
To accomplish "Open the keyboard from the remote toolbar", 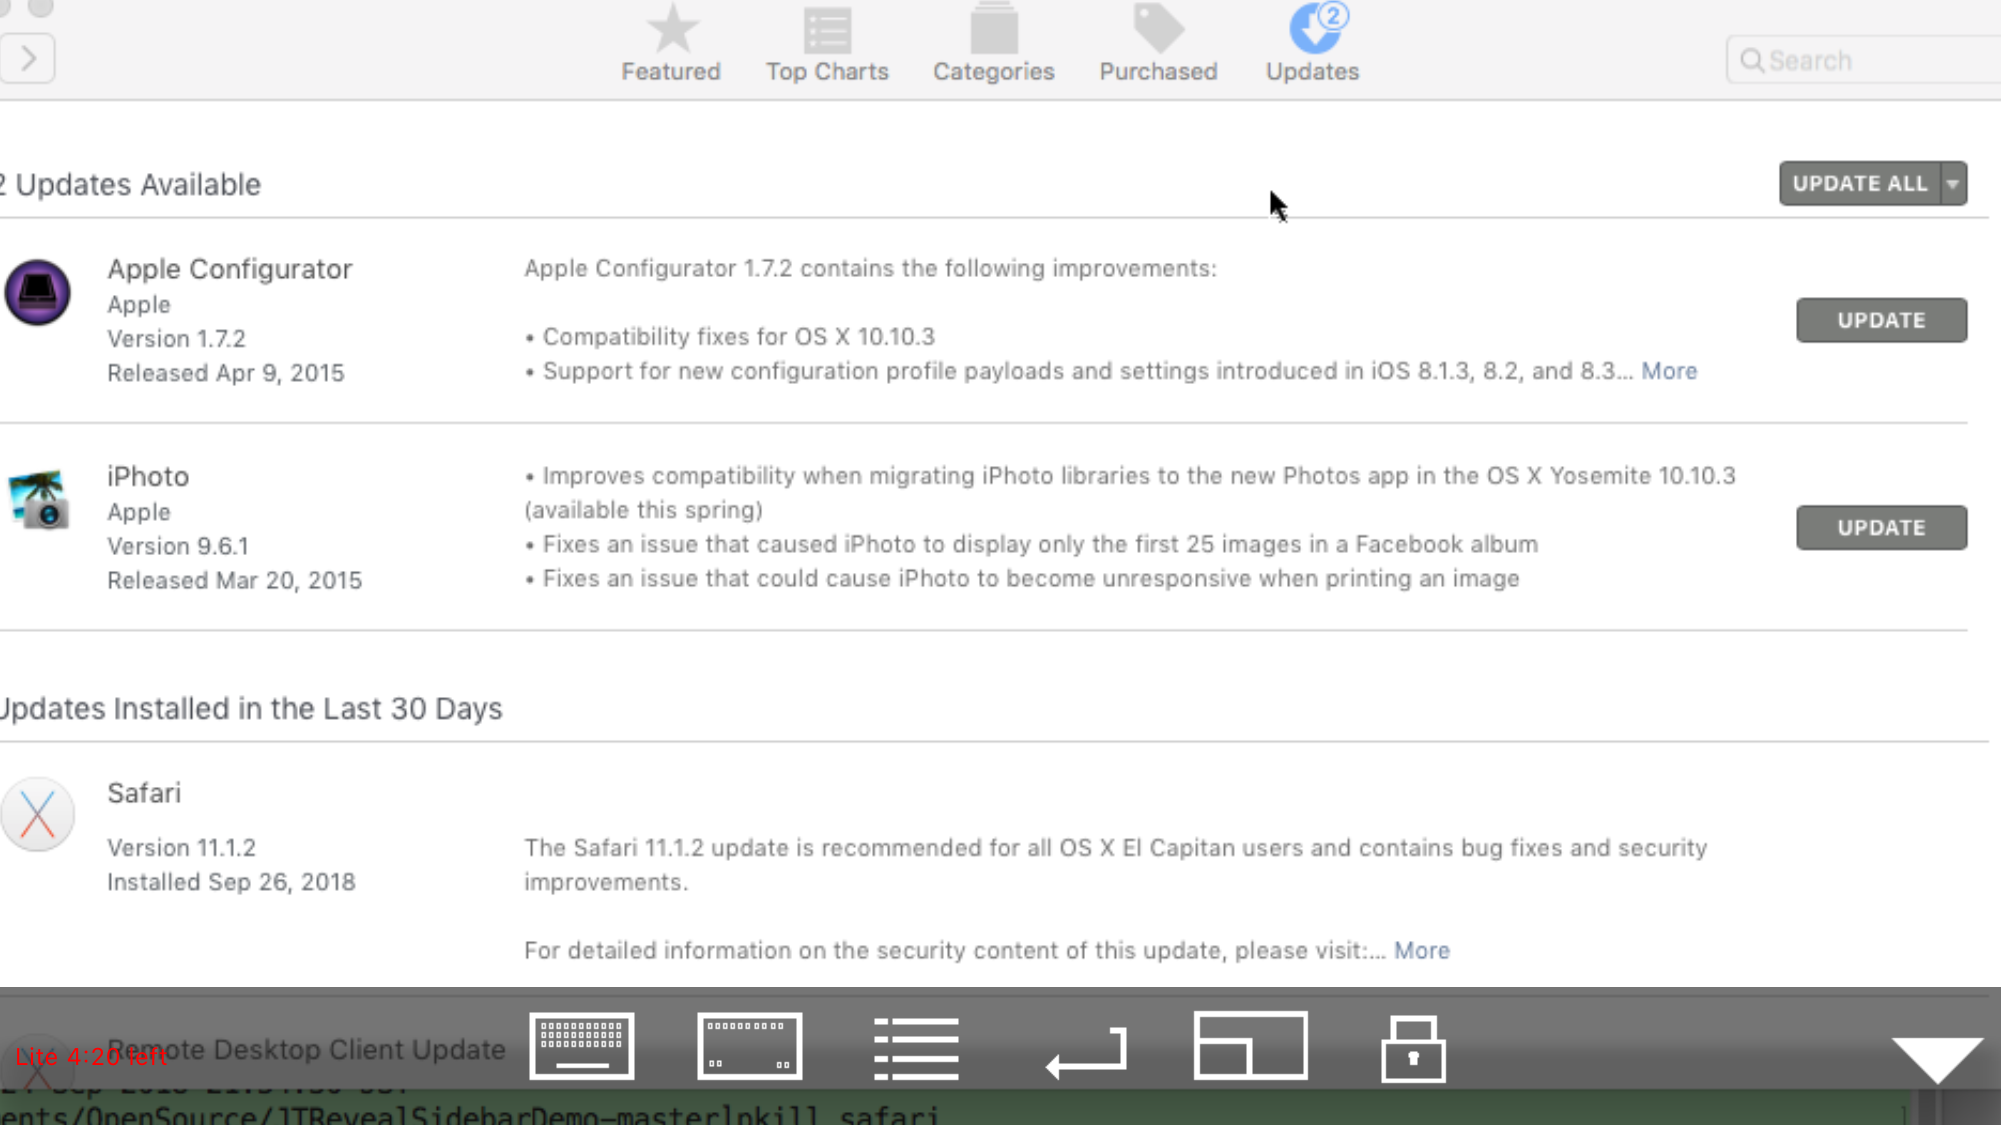I will coord(582,1046).
